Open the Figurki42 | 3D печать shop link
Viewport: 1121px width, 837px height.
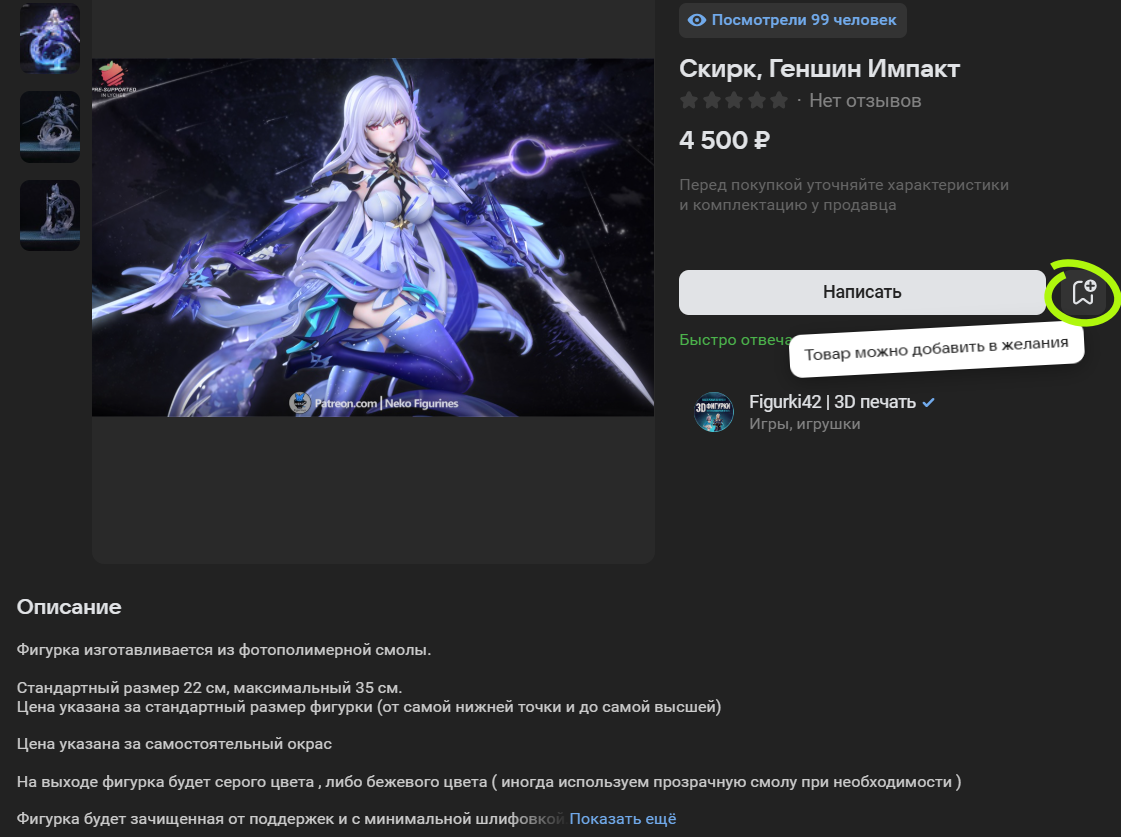click(x=832, y=402)
